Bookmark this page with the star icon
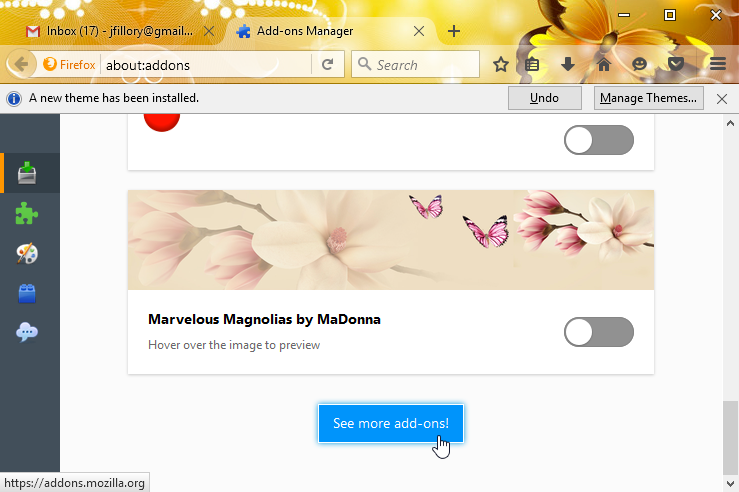 pyautogui.click(x=500, y=65)
